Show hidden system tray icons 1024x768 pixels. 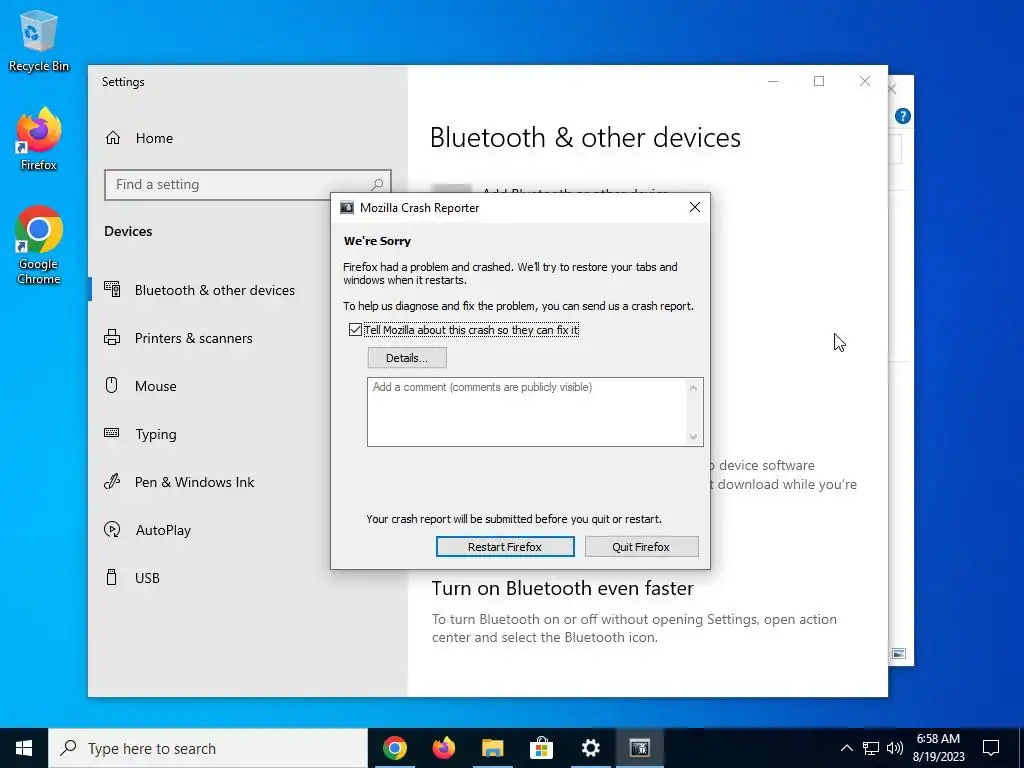coord(846,748)
